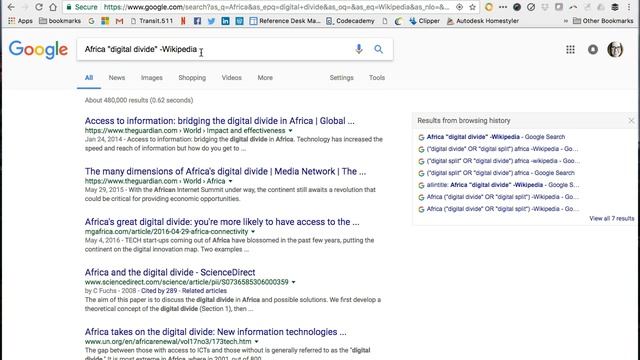Open 'Africa takes on the digital divide' result
Viewport: 640px width, 360px height.
pyautogui.click(x=216, y=332)
